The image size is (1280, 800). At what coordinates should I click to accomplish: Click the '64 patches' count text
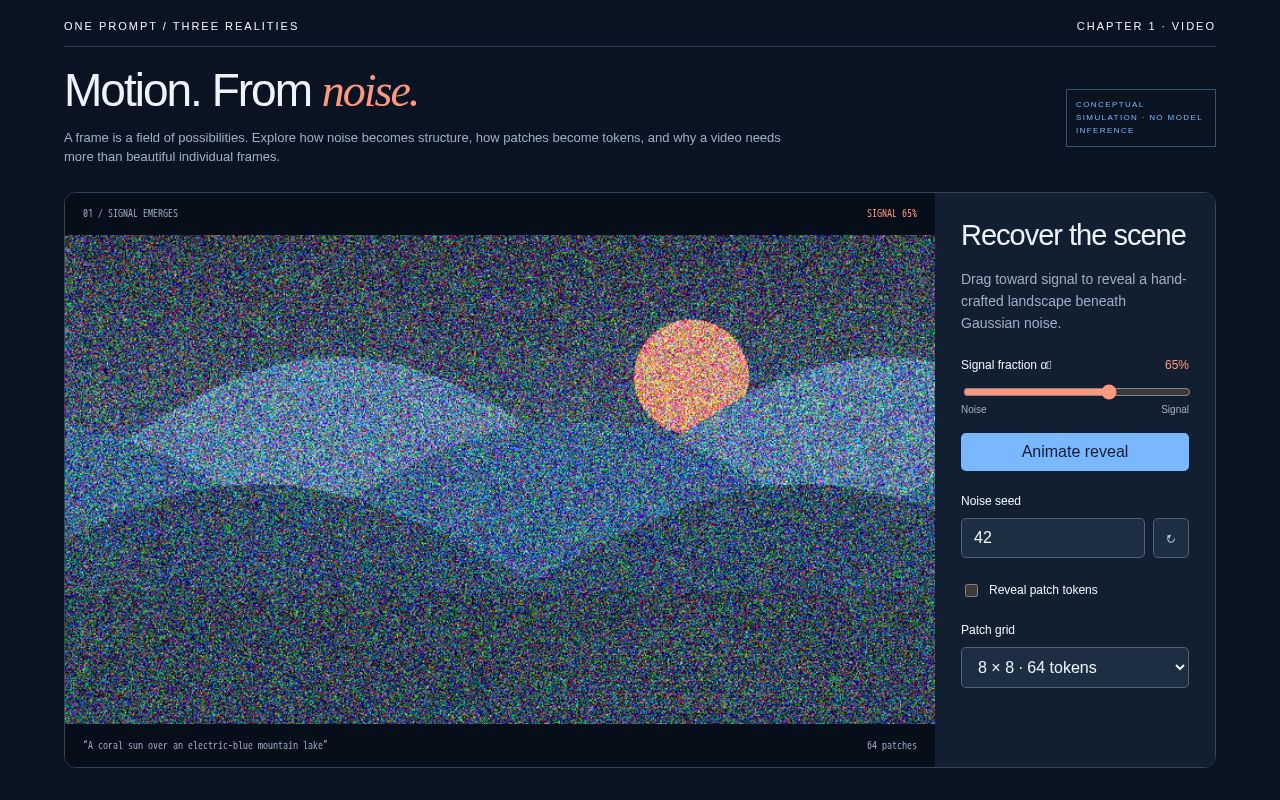tap(892, 746)
